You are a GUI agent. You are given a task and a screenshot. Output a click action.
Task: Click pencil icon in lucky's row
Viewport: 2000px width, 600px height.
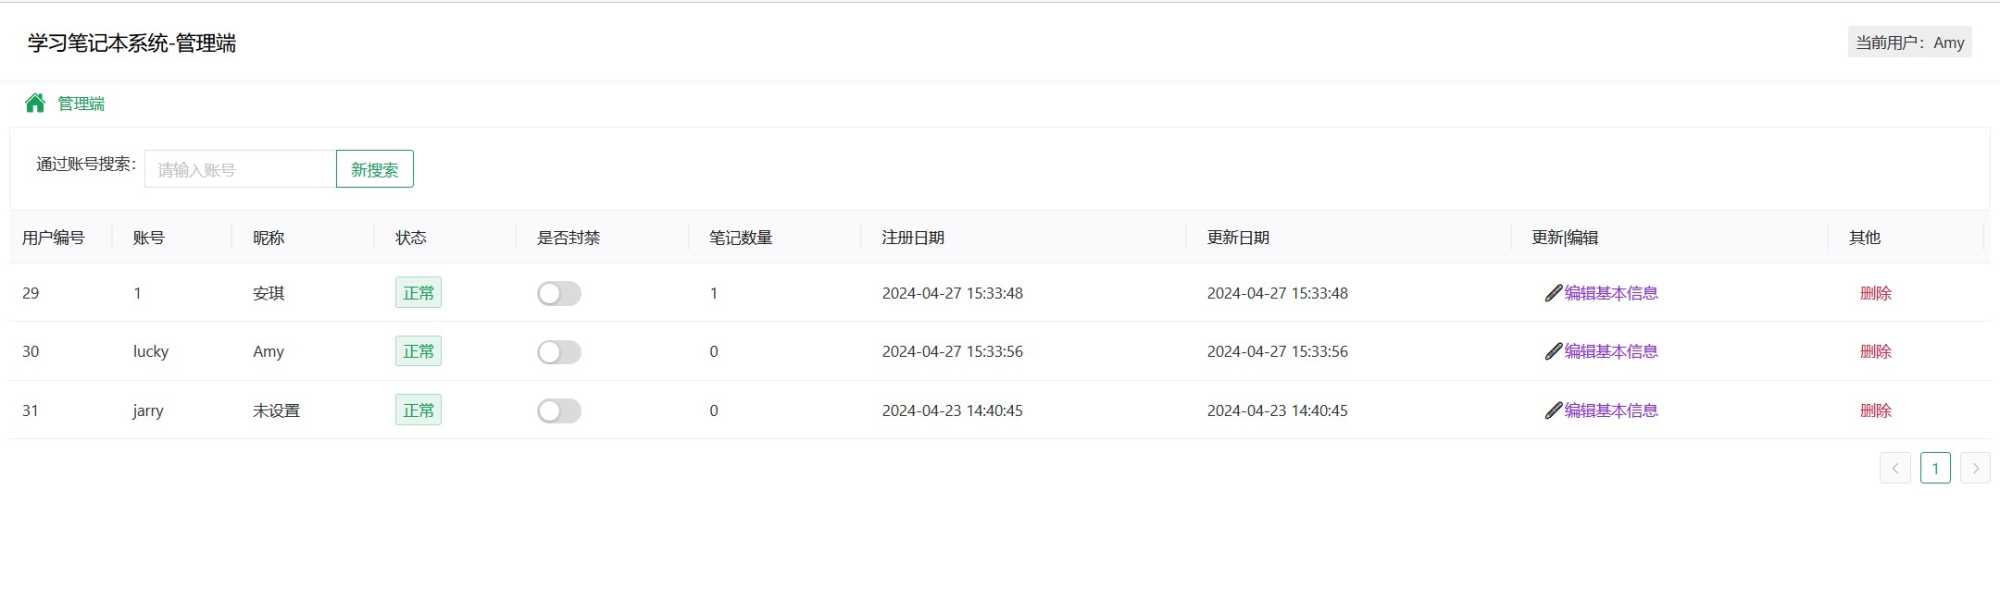pos(1553,351)
